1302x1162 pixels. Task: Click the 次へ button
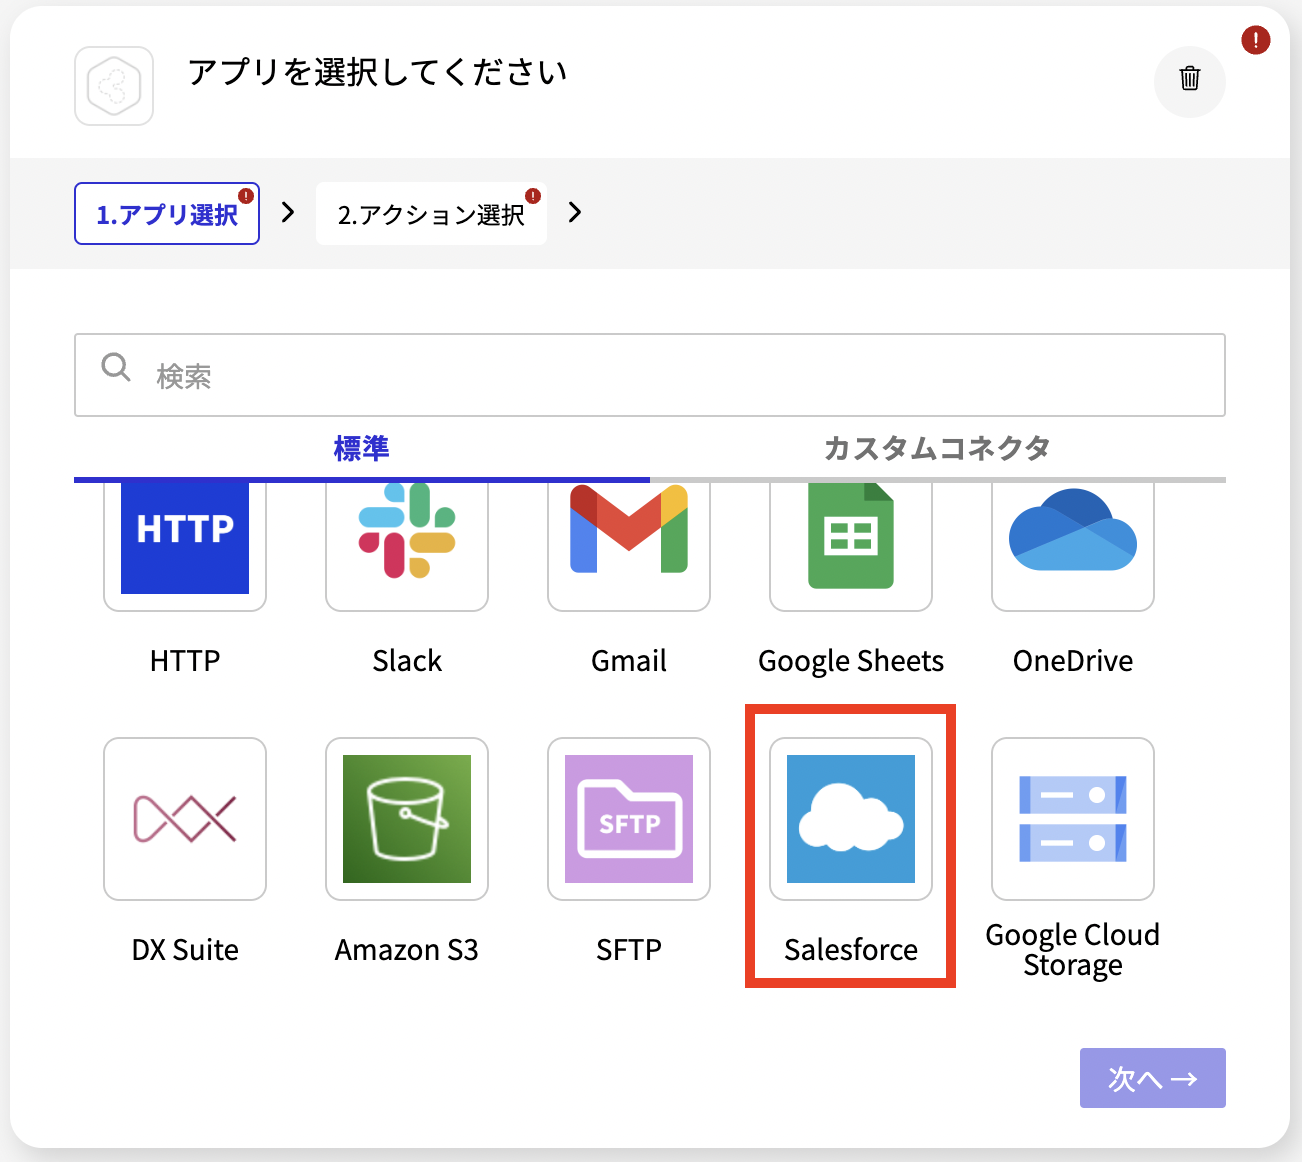(1153, 1078)
